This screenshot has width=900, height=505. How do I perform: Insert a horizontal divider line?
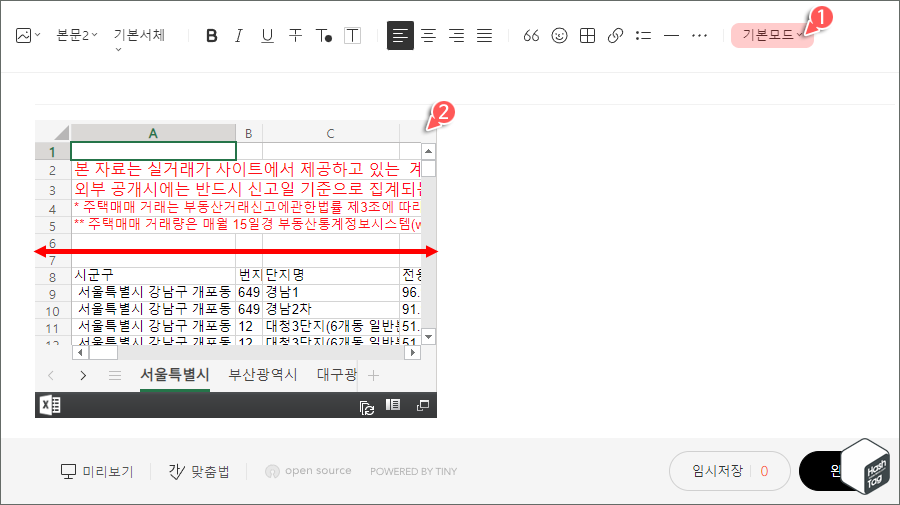(671, 36)
